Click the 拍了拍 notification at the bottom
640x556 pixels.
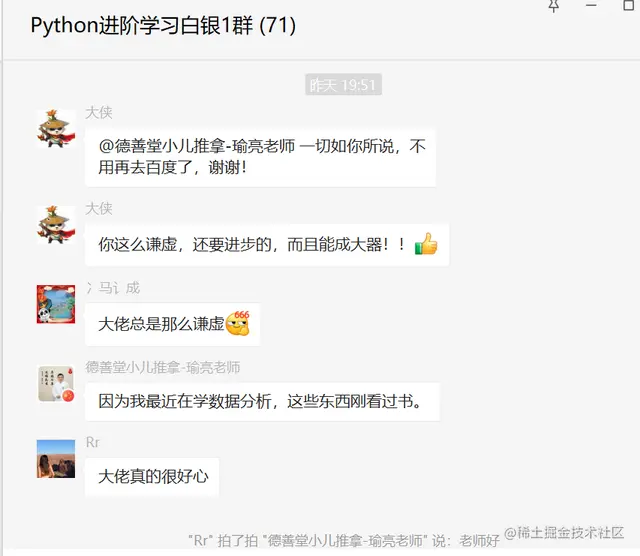point(344,540)
